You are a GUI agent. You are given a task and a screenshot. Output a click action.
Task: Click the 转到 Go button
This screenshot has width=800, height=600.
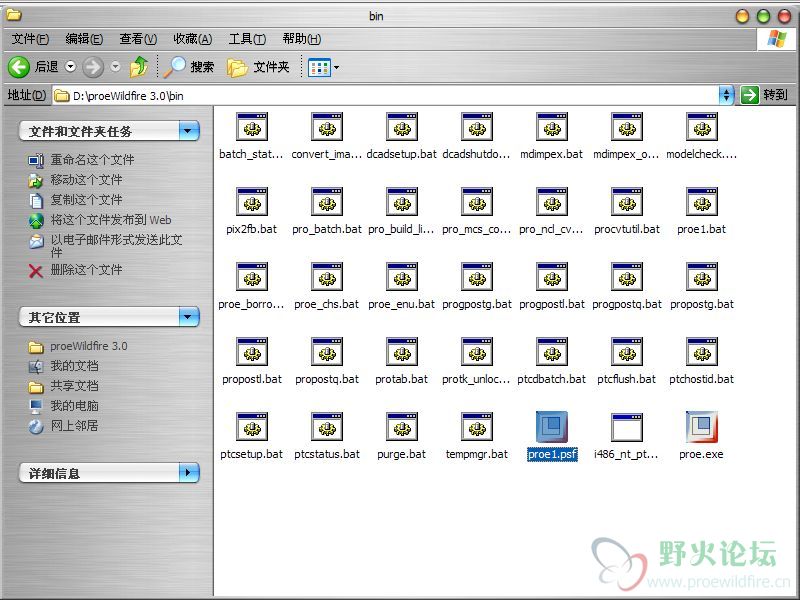point(764,95)
